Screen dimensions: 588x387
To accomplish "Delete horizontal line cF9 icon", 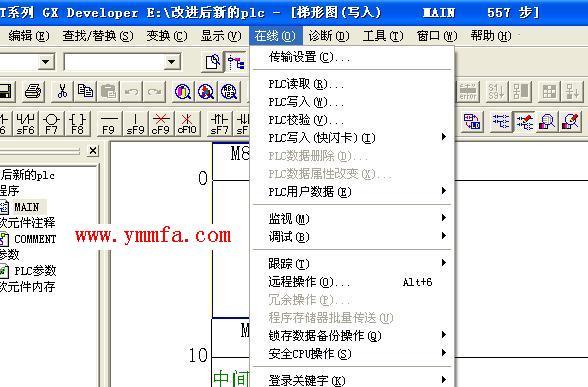I will [x=161, y=123].
